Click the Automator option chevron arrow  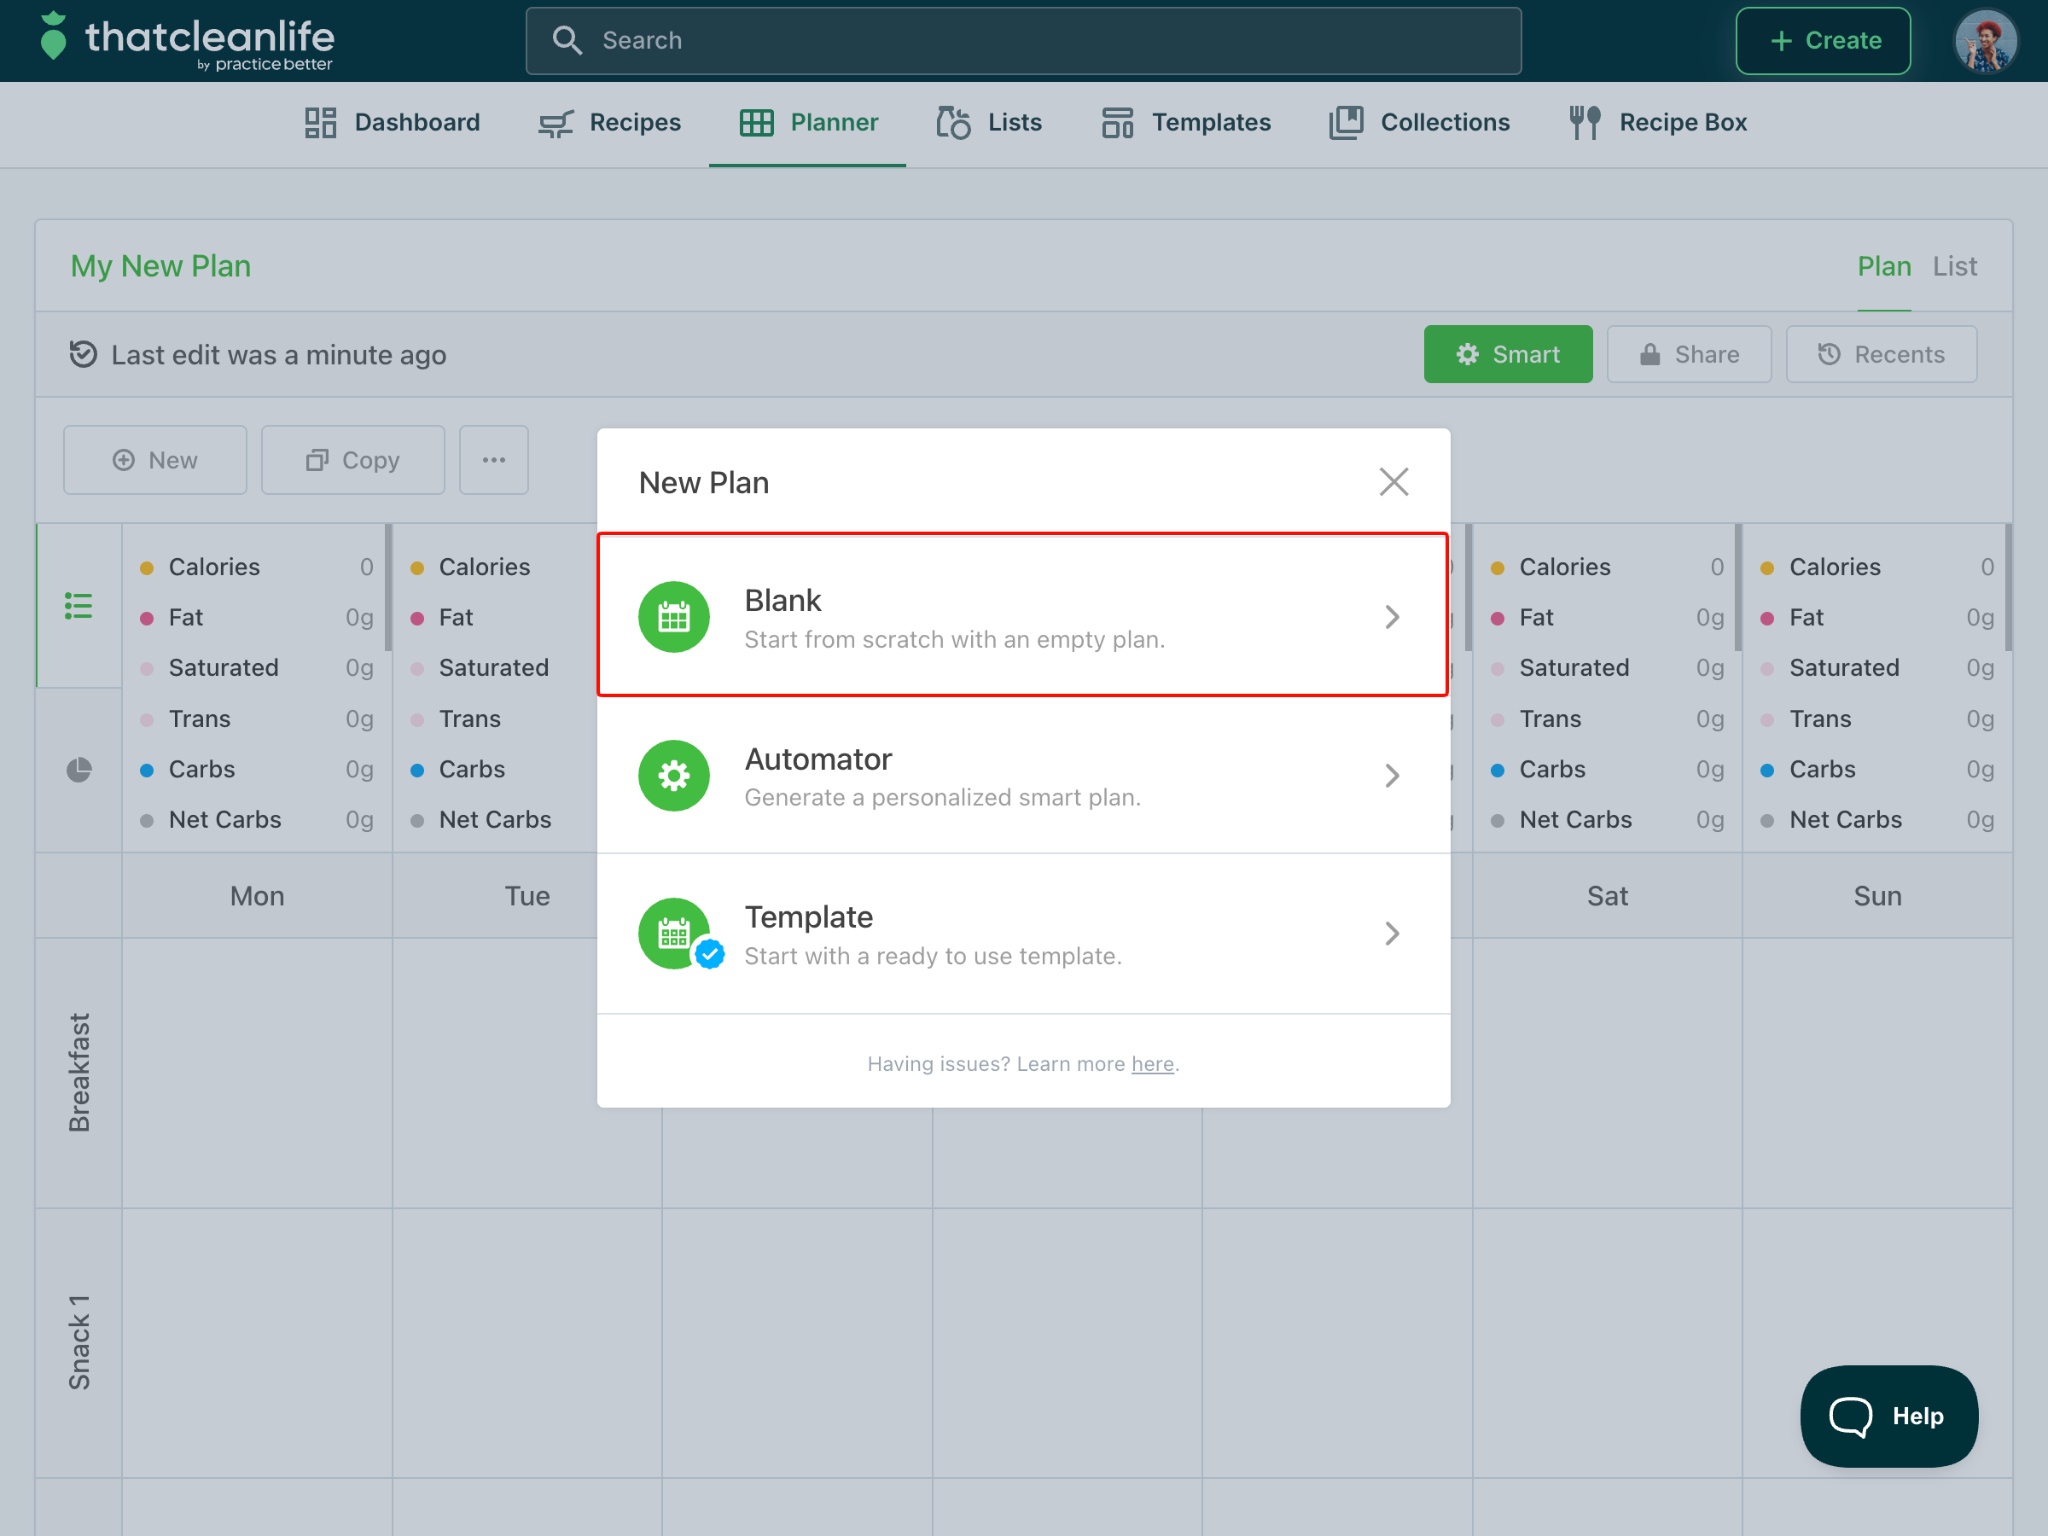[x=1392, y=775]
